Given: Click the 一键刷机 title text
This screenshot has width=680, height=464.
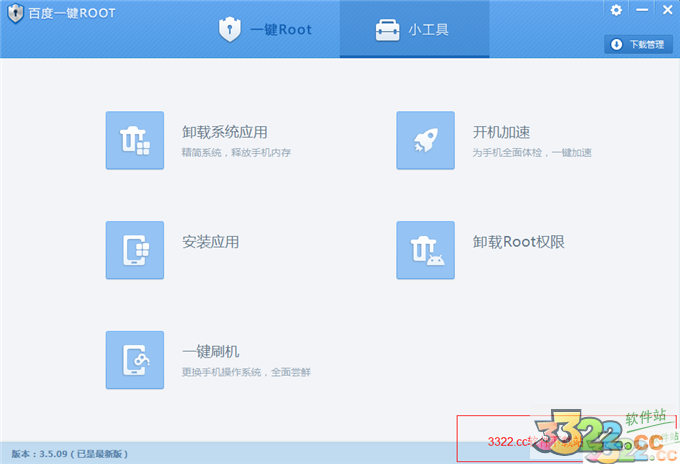Looking at the screenshot, I should click(x=210, y=352).
